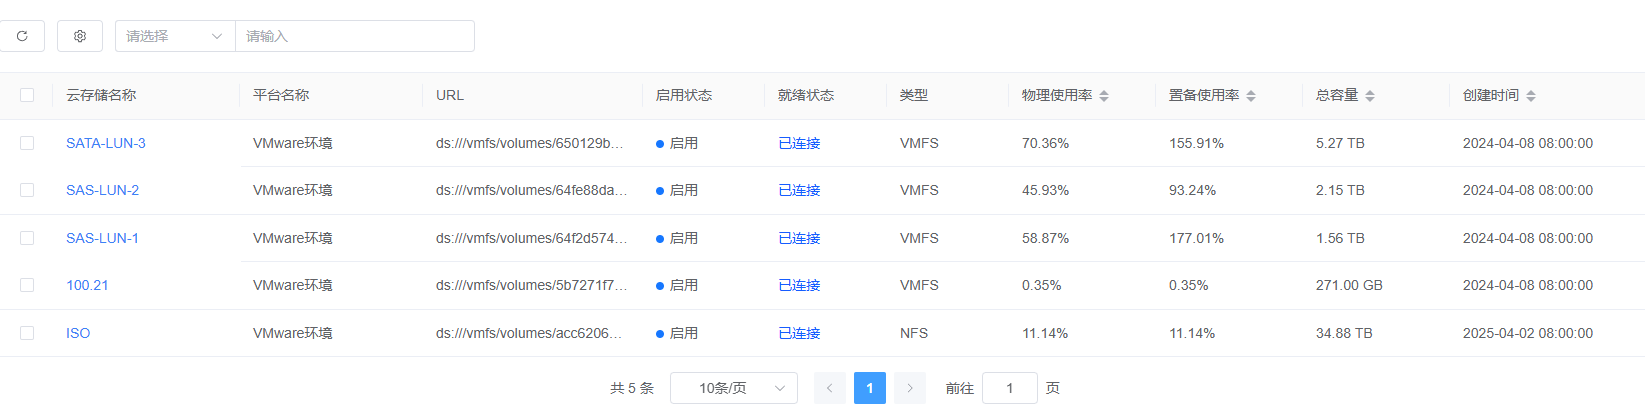Open the SAS-LUN-2 storage link
This screenshot has height=420, width=1645.
pos(102,190)
